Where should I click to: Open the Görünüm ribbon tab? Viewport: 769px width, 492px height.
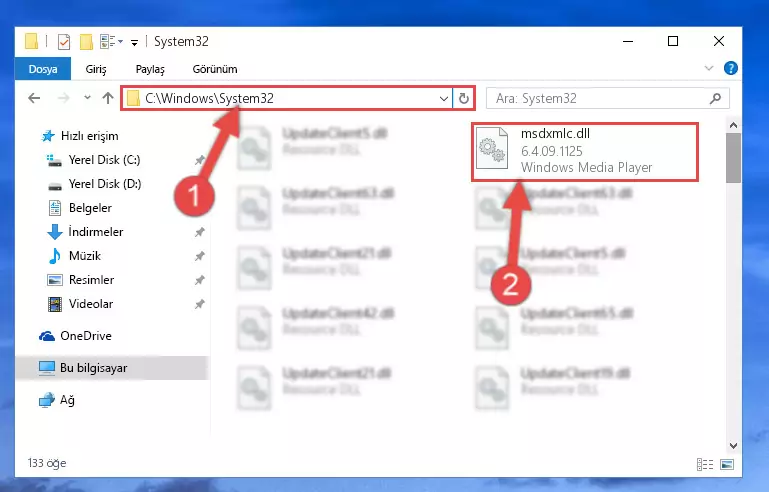click(215, 69)
